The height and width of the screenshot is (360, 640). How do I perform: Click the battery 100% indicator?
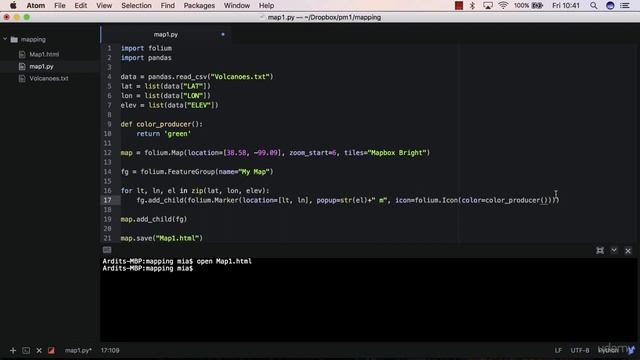[528, 6]
